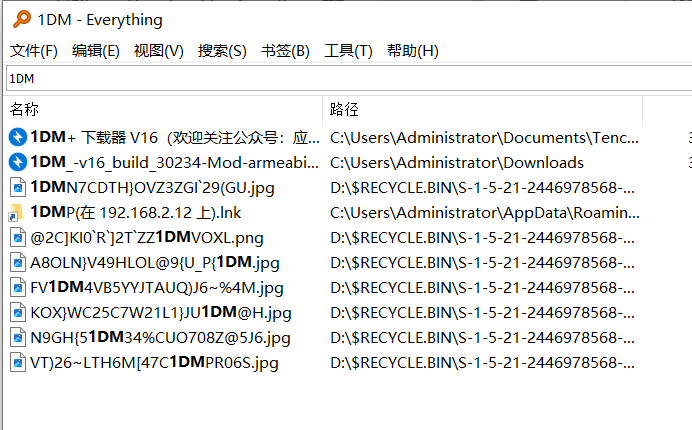Open the 视图(V) menu

click(159, 51)
